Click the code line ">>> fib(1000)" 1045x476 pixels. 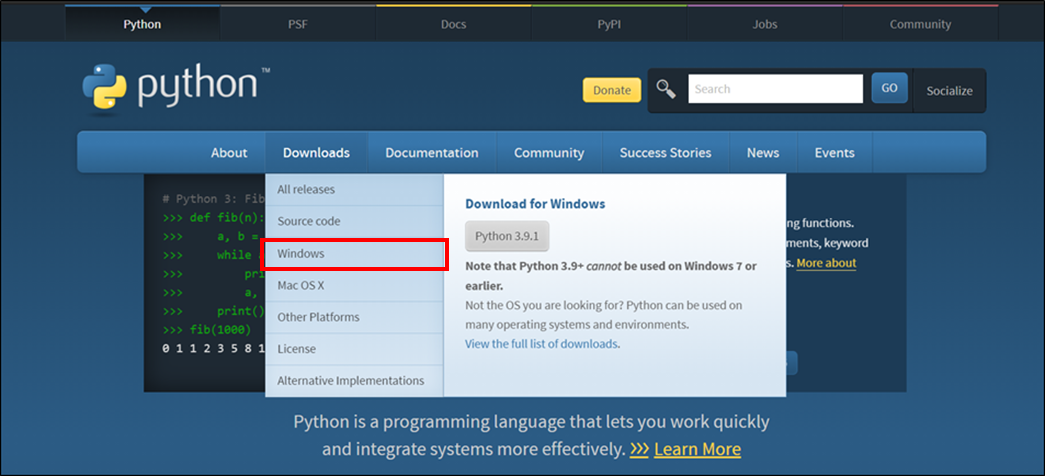(x=207, y=329)
